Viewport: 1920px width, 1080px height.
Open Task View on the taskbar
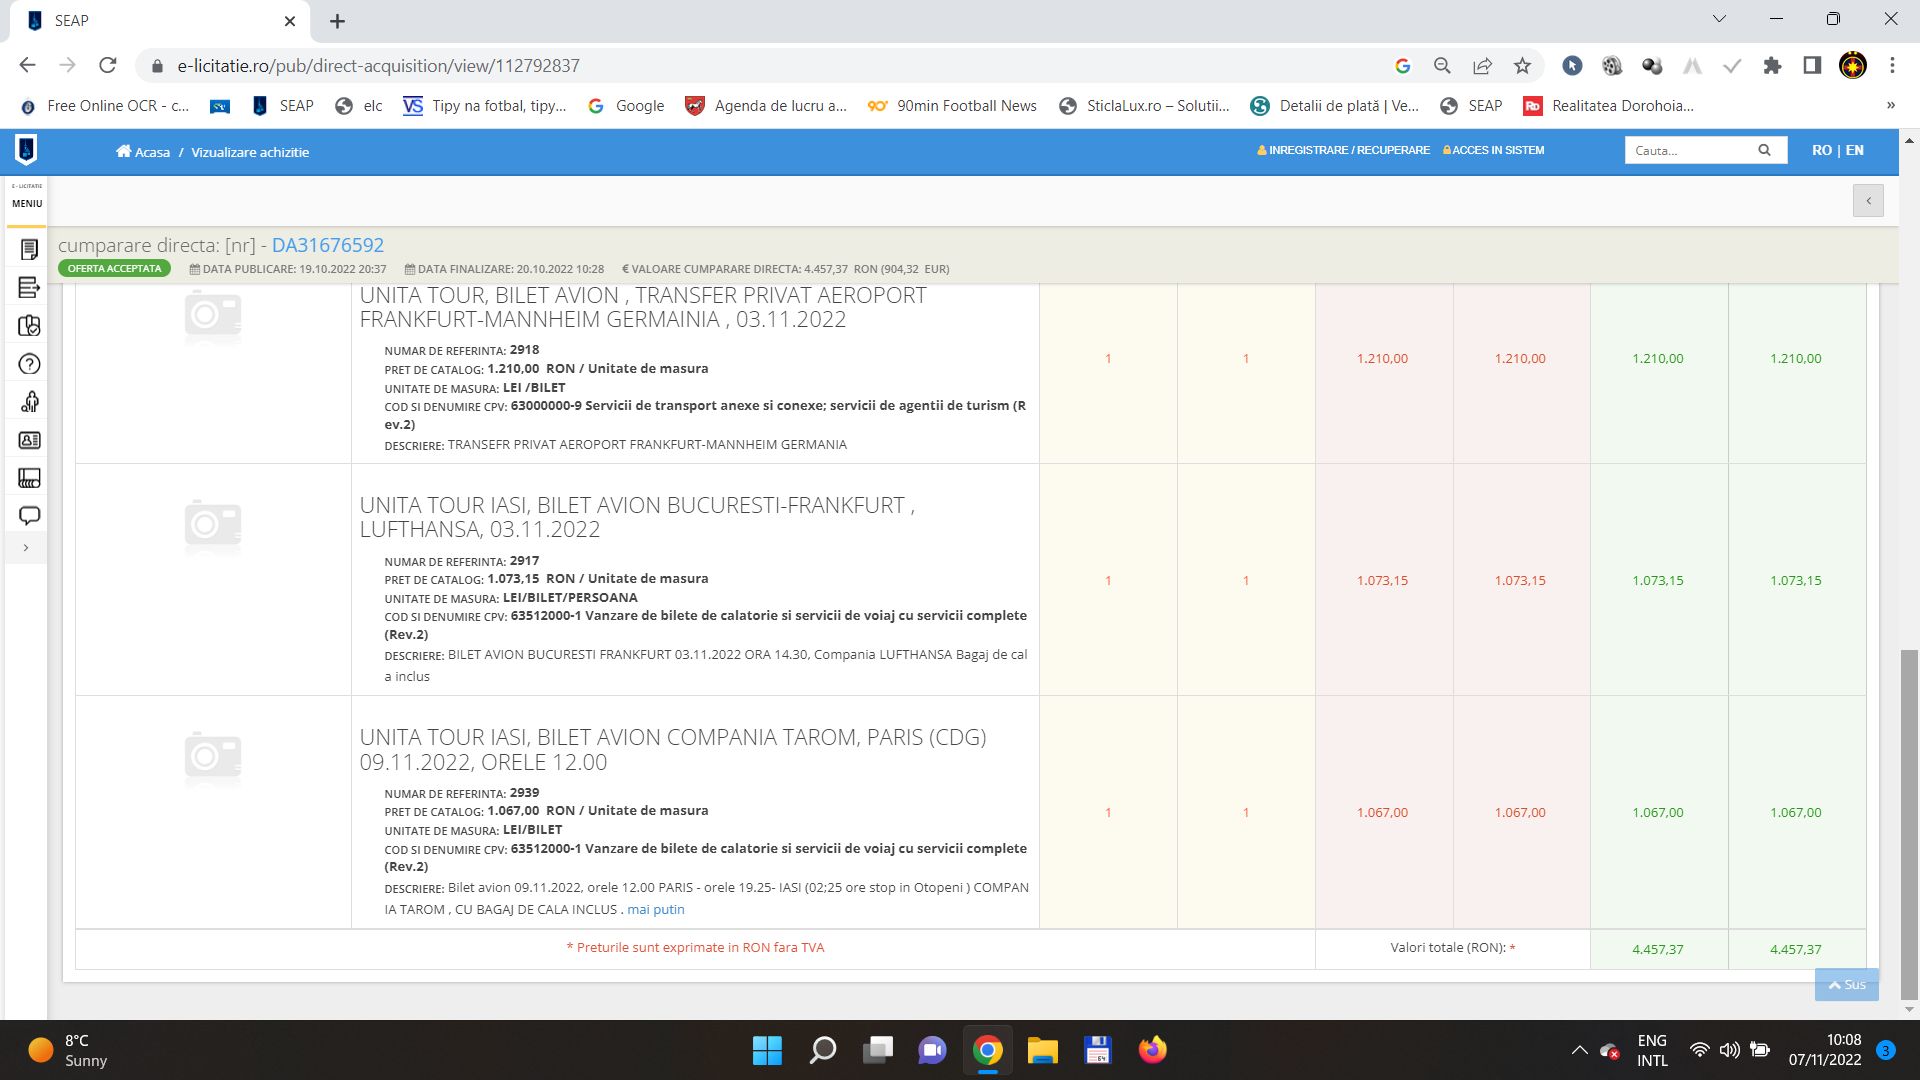[878, 1050]
